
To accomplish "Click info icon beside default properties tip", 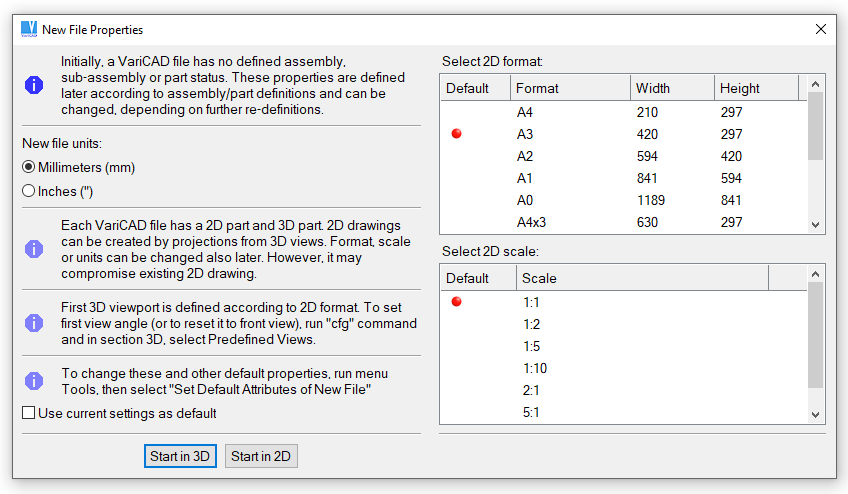I will (34, 380).
